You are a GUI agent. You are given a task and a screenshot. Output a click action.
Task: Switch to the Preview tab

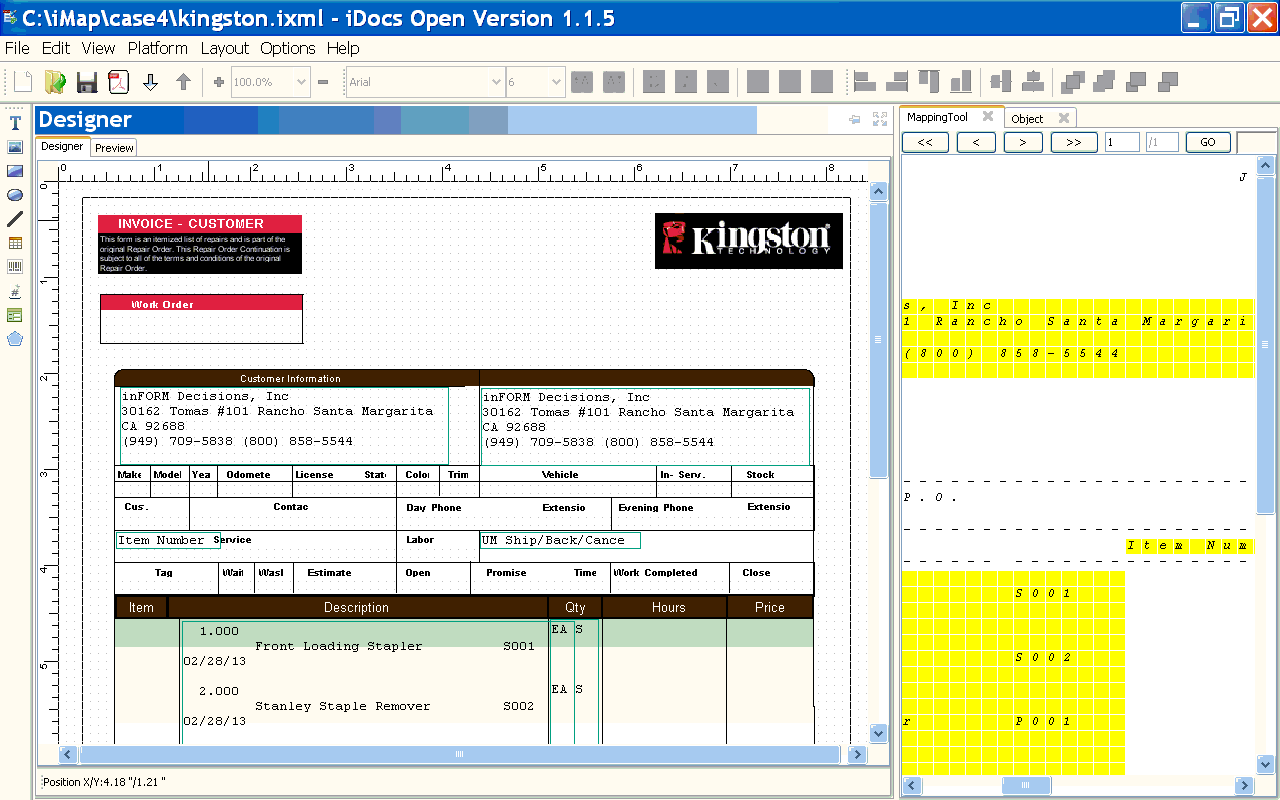coord(113,147)
